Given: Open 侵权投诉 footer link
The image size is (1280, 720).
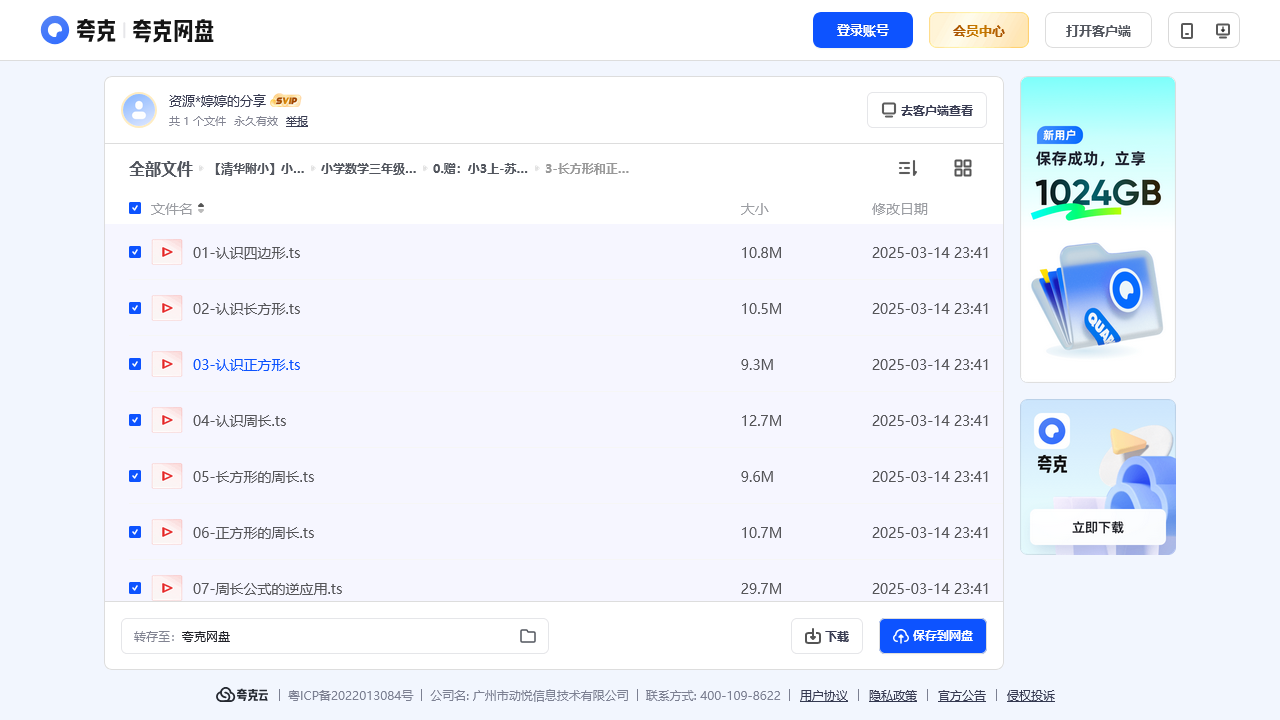Looking at the screenshot, I should (1031, 695).
